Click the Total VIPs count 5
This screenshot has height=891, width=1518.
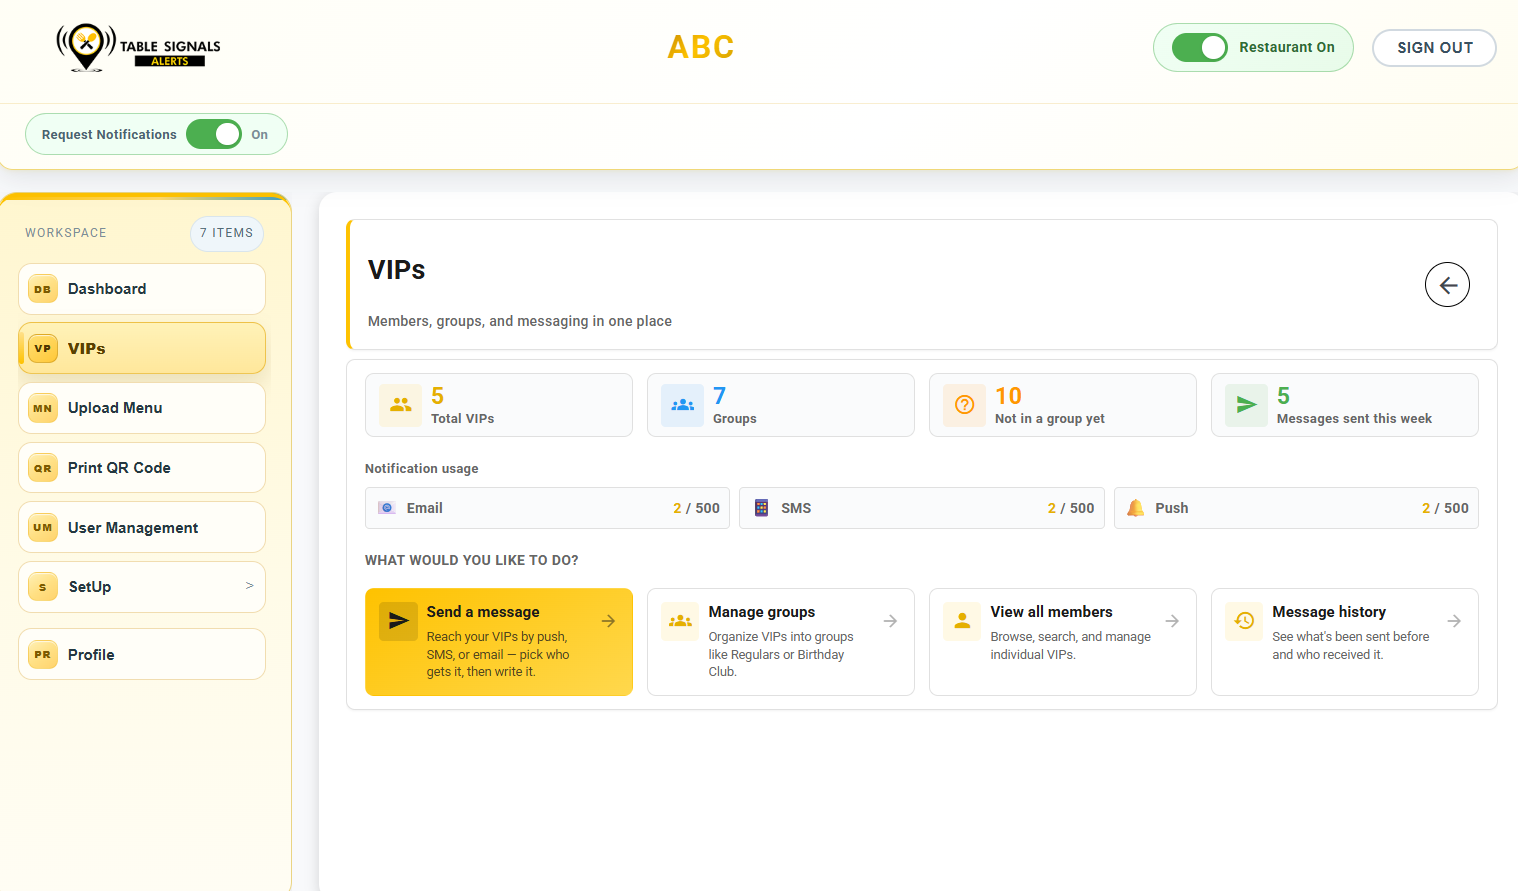click(x=438, y=396)
